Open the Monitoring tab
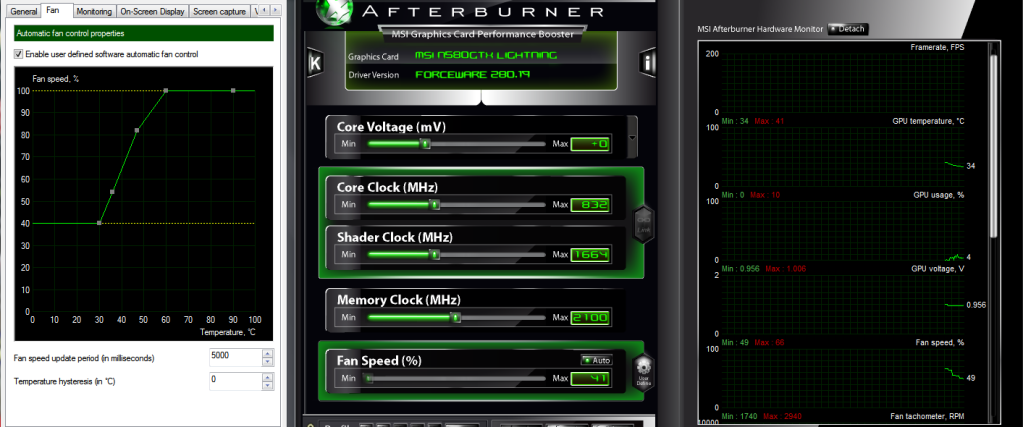Viewport: 1023px width, 427px height. pyautogui.click(x=94, y=12)
